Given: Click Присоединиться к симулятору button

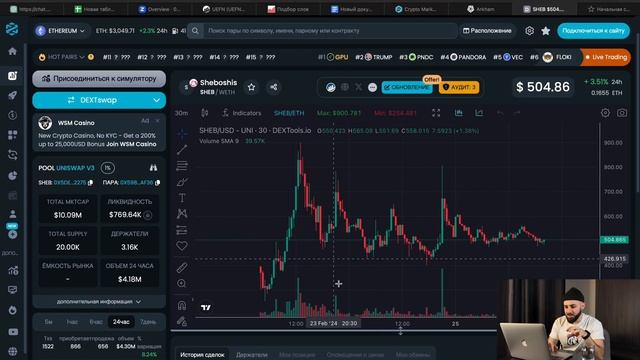Looking at the screenshot, I should point(99,78).
